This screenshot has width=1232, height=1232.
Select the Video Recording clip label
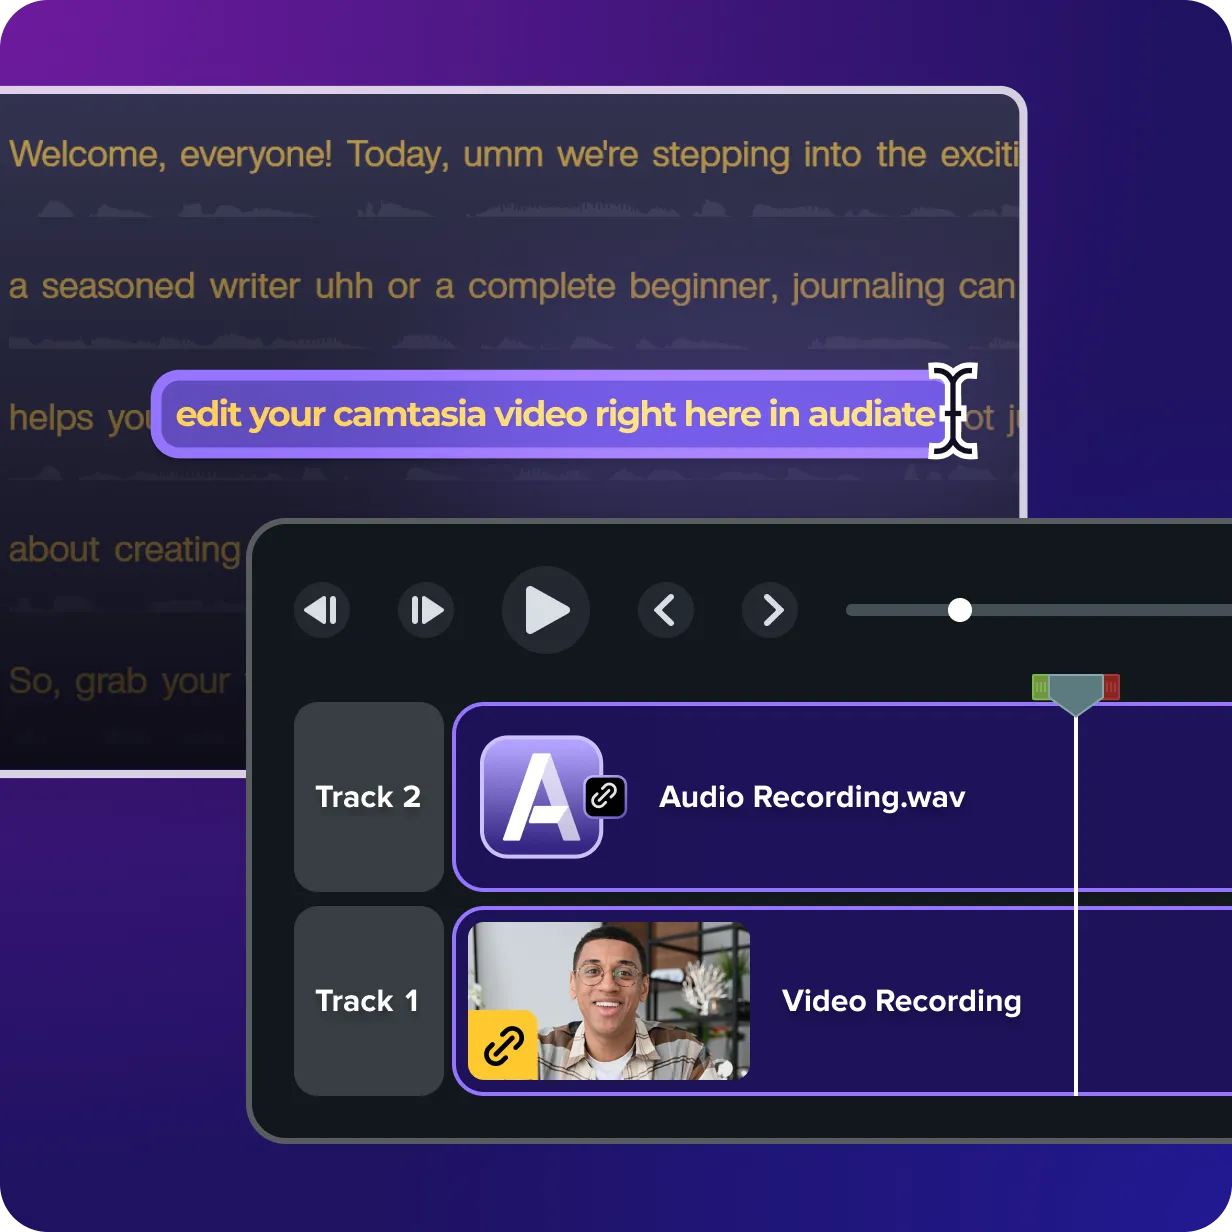(x=902, y=1001)
